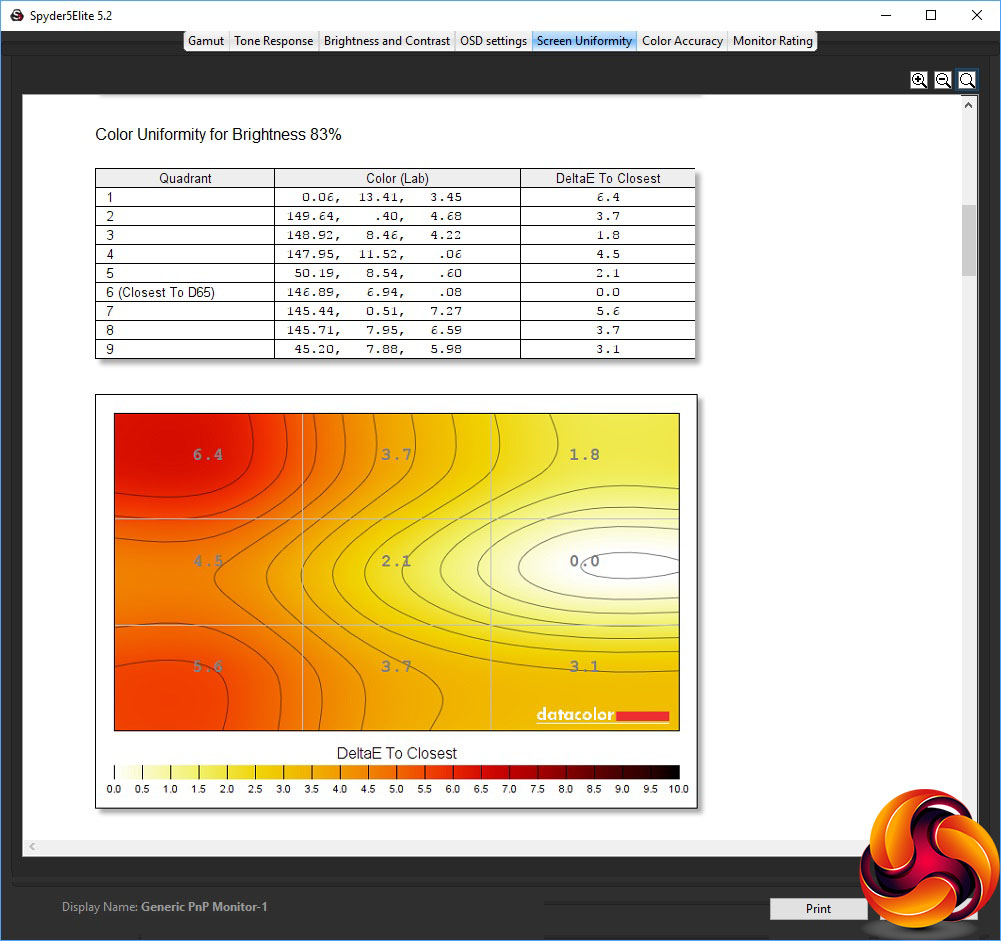The height and width of the screenshot is (941, 1001).
Task: Click the fit-to-window magnifier icon
Action: [967, 80]
